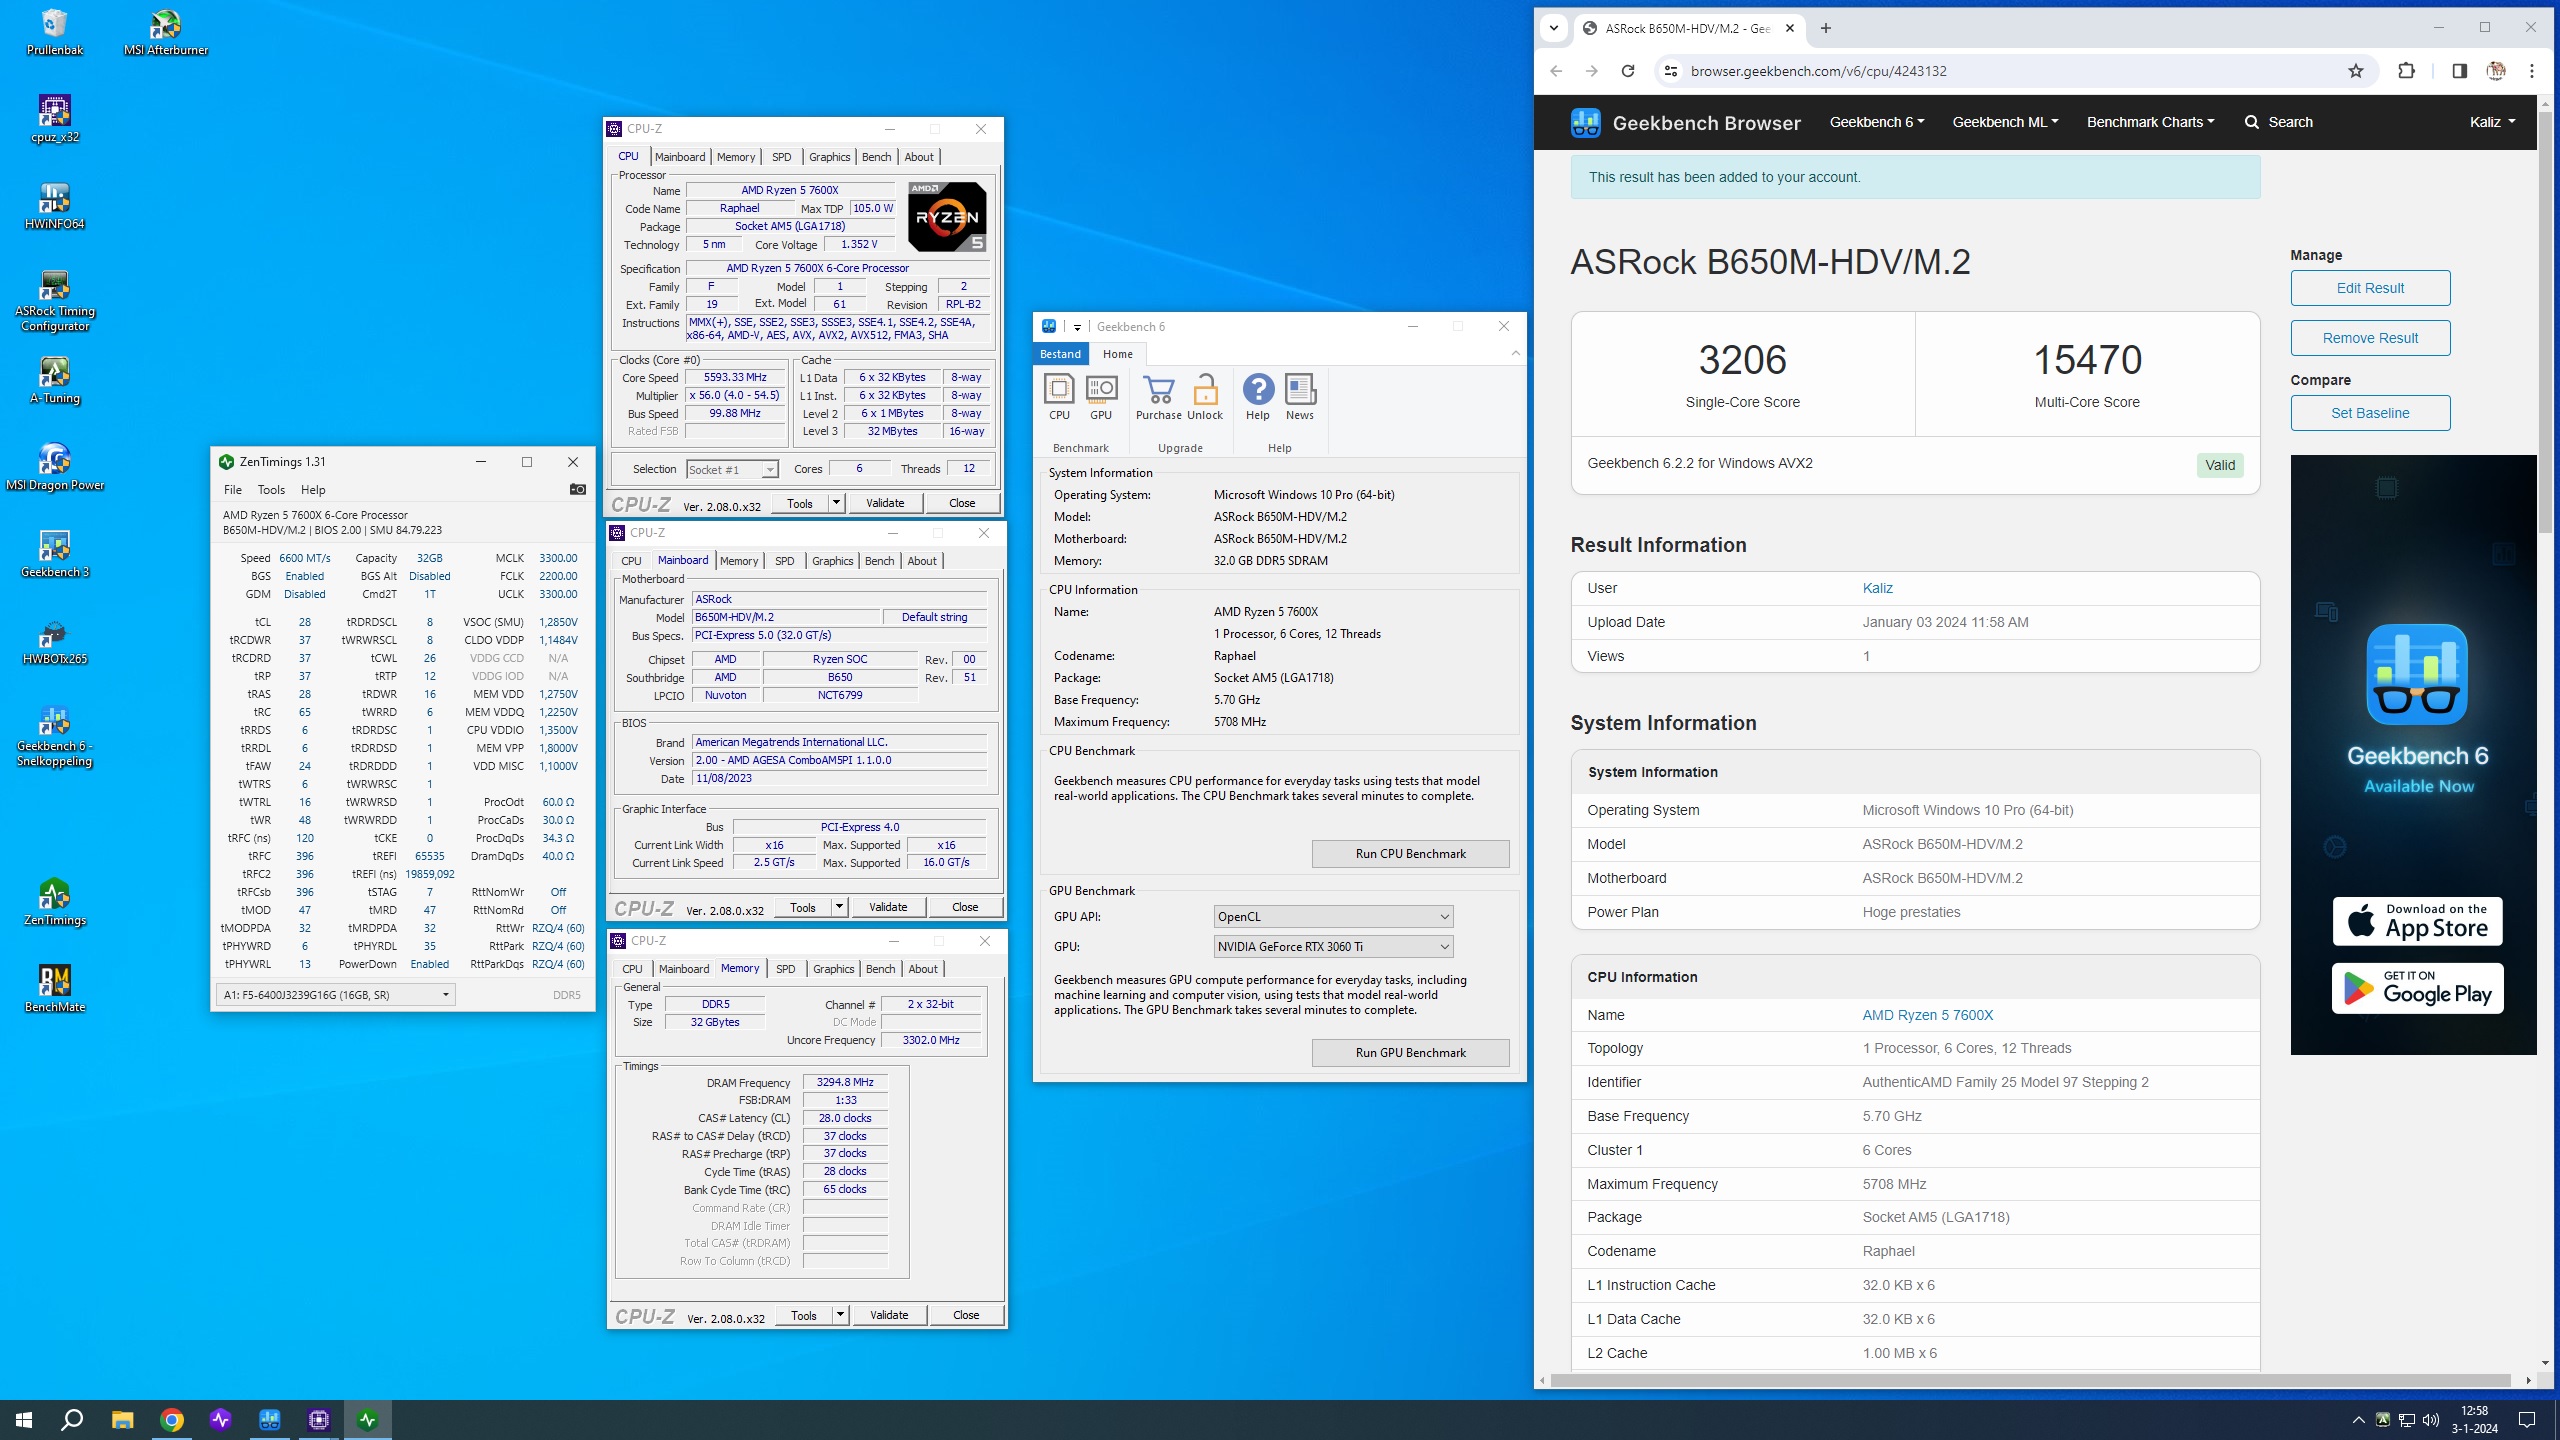The height and width of the screenshot is (1440, 2560).
Task: Open GPU API OpenCL dropdown
Action: (1333, 917)
